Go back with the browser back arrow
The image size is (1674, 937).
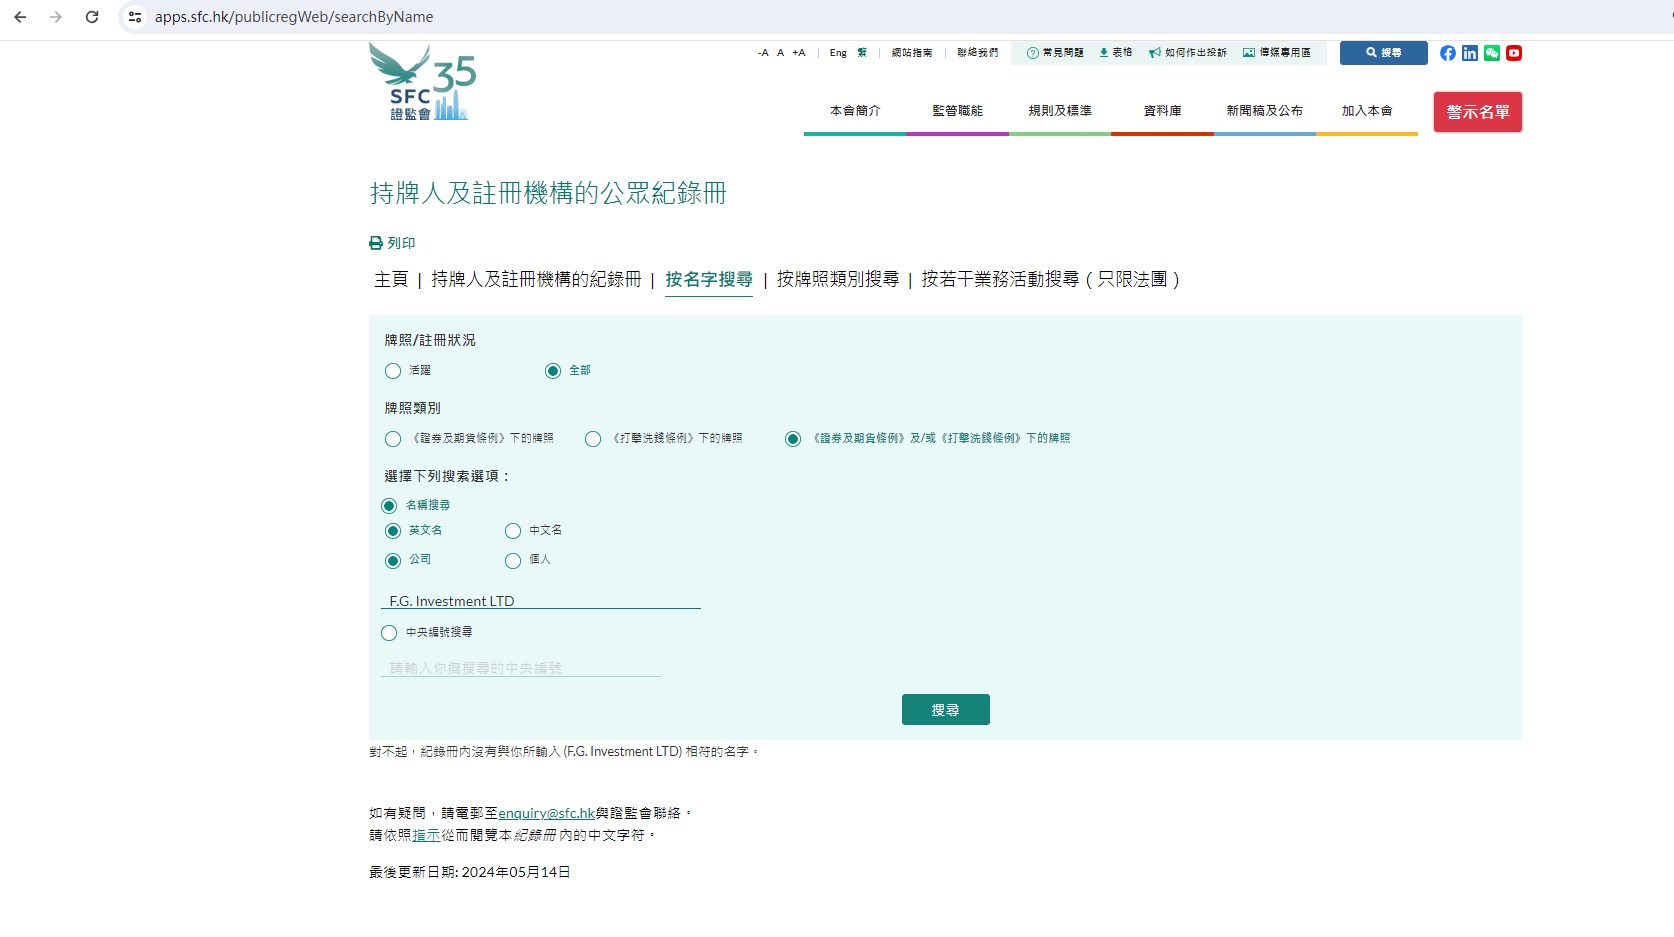20,17
